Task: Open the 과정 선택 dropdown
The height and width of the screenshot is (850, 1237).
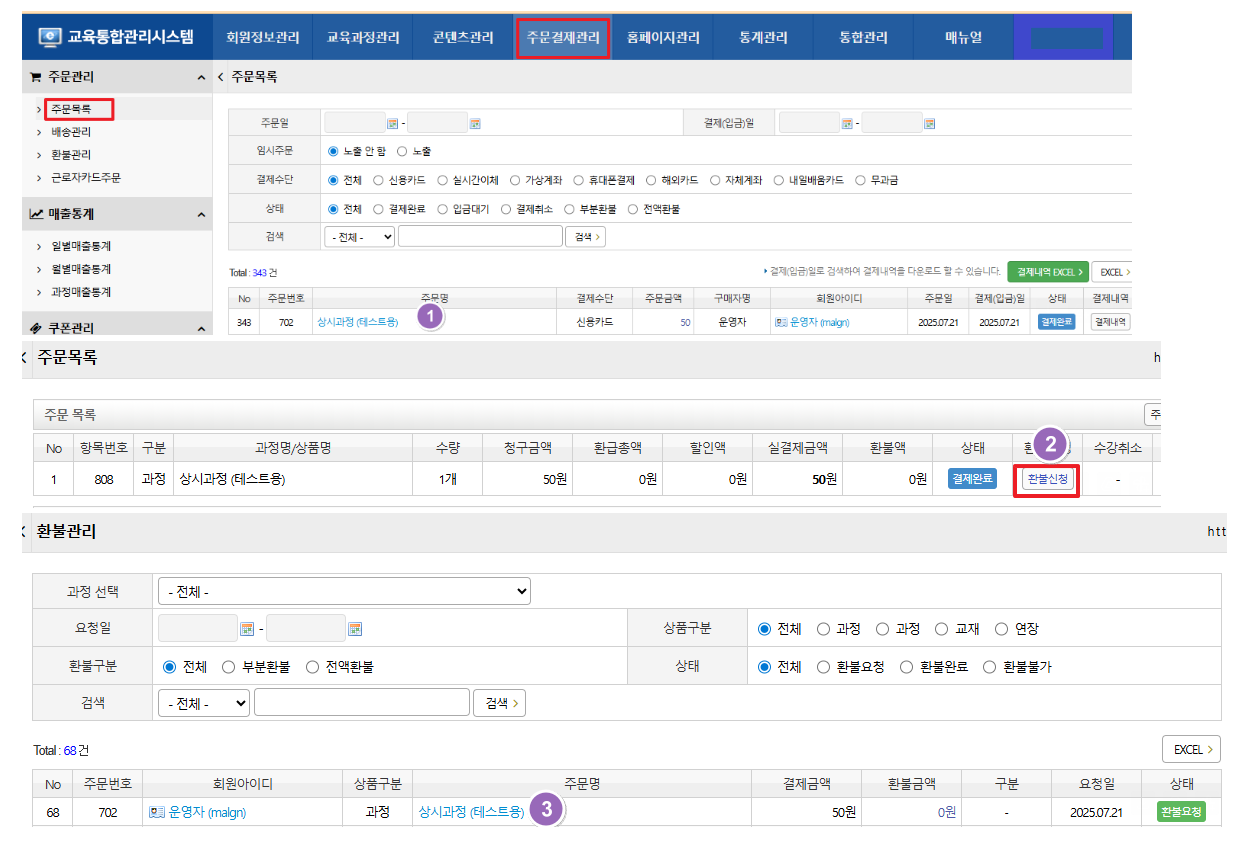Action: tap(344, 592)
